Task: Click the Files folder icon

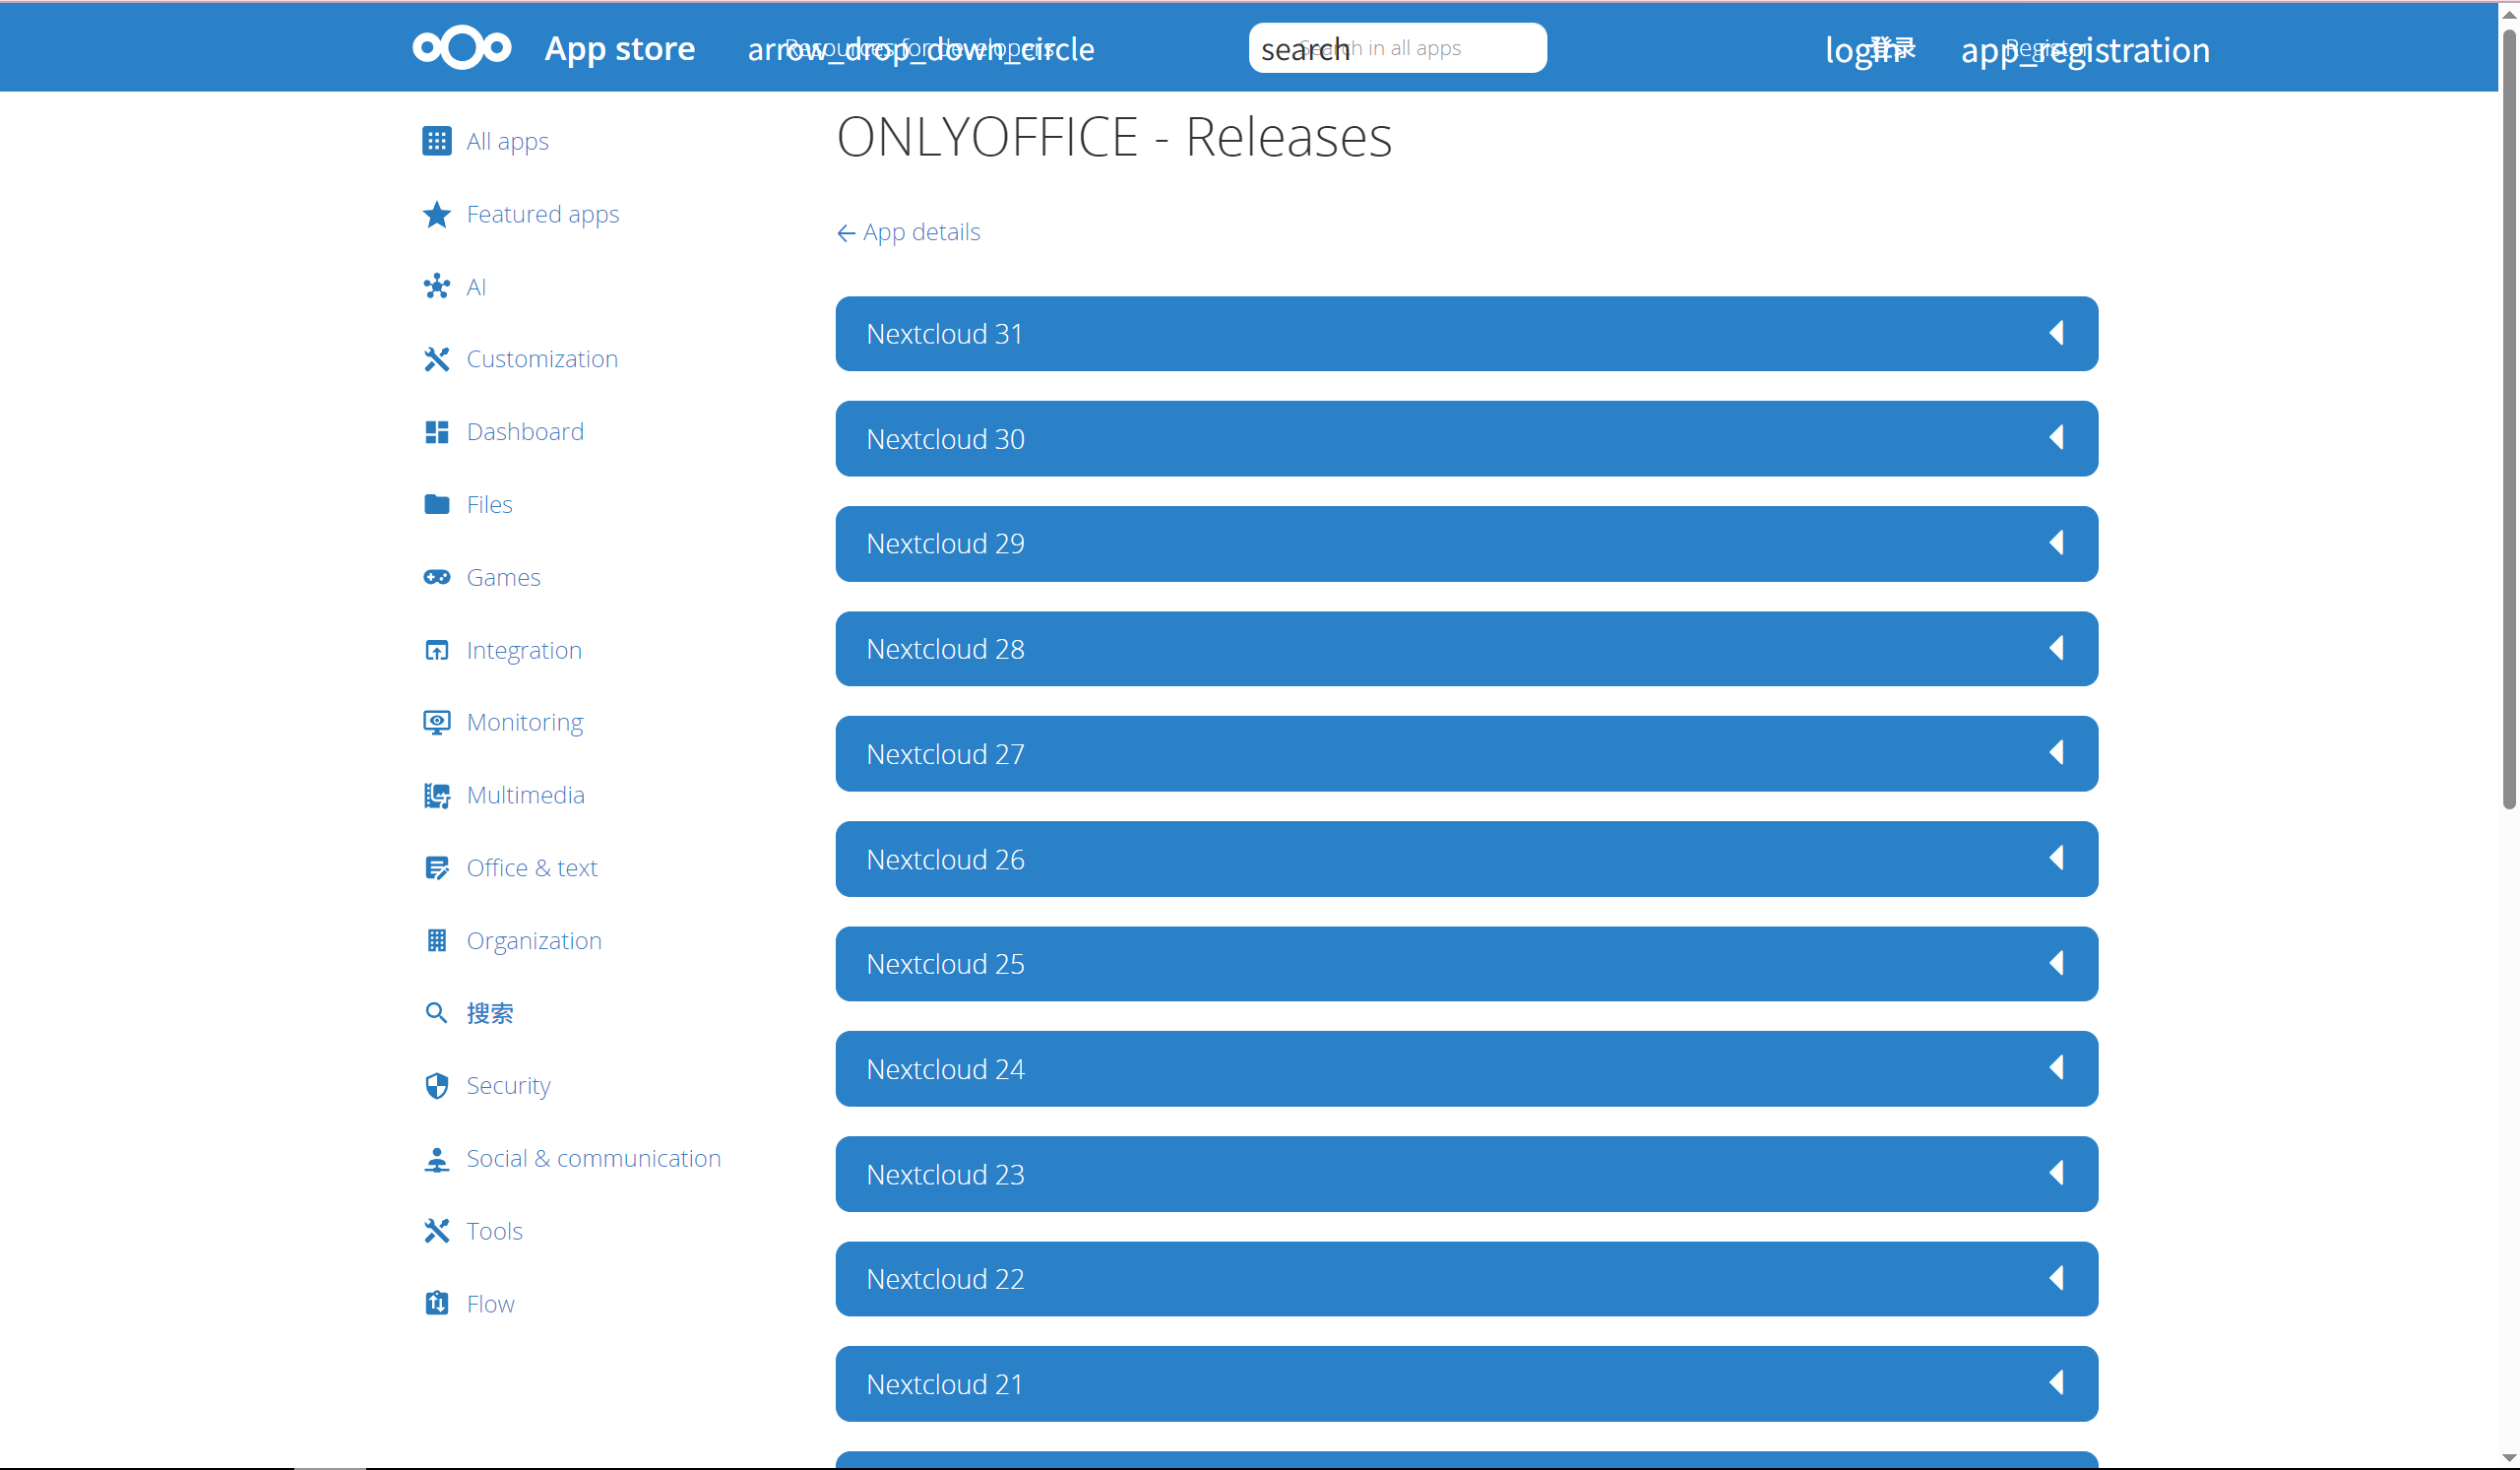Action: (436, 504)
